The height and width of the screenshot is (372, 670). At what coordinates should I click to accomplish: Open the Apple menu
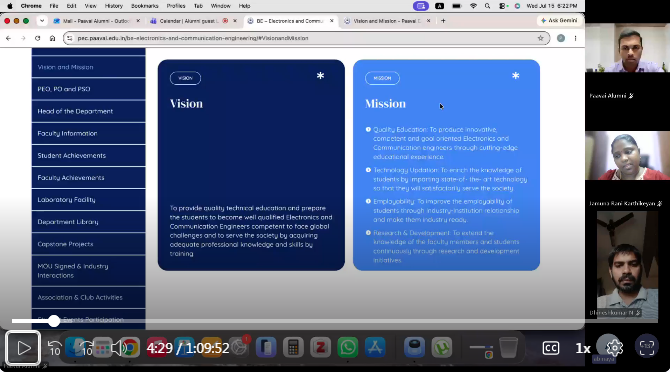(x=9, y=6)
